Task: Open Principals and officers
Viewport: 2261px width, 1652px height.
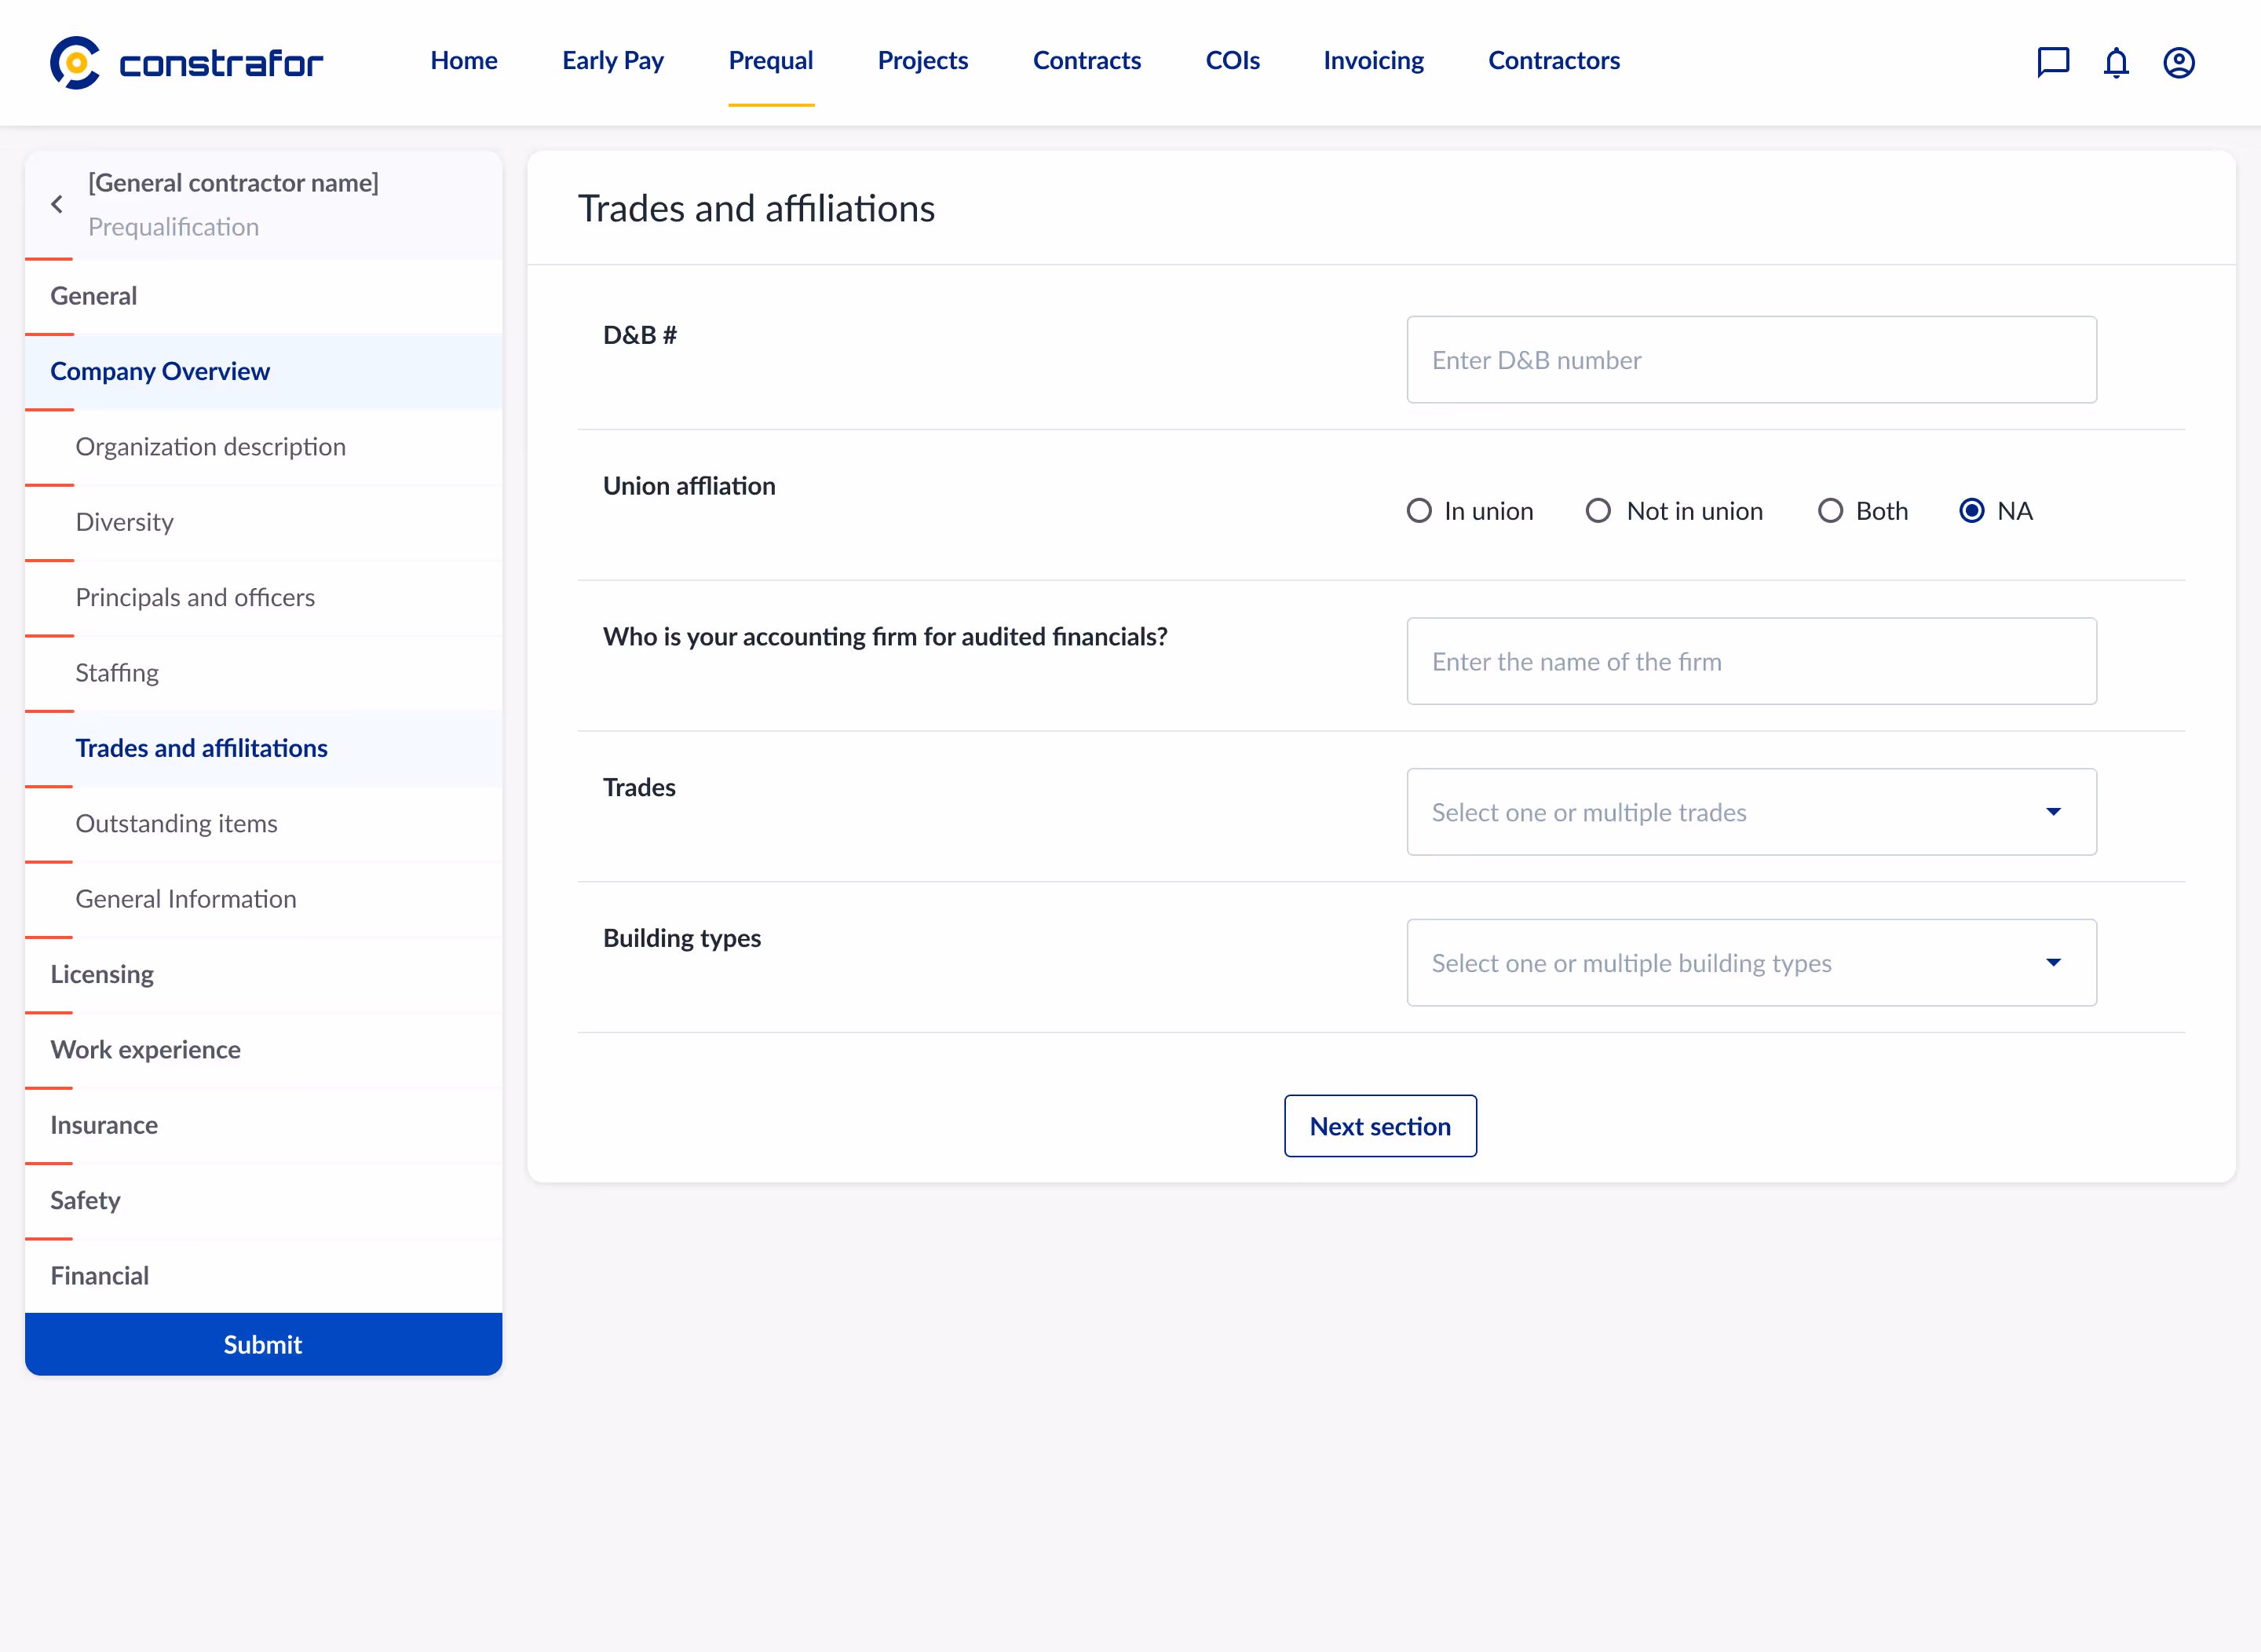Action: [263, 597]
